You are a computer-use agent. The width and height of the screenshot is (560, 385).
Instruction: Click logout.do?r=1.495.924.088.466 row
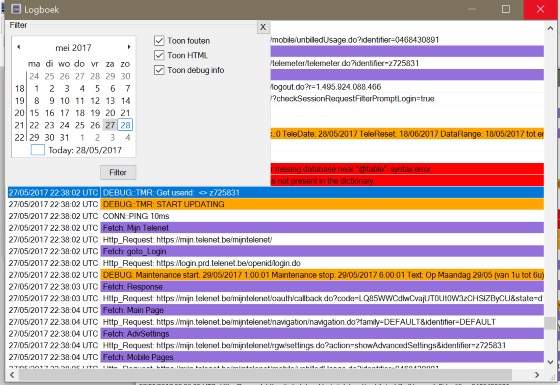coord(407,87)
